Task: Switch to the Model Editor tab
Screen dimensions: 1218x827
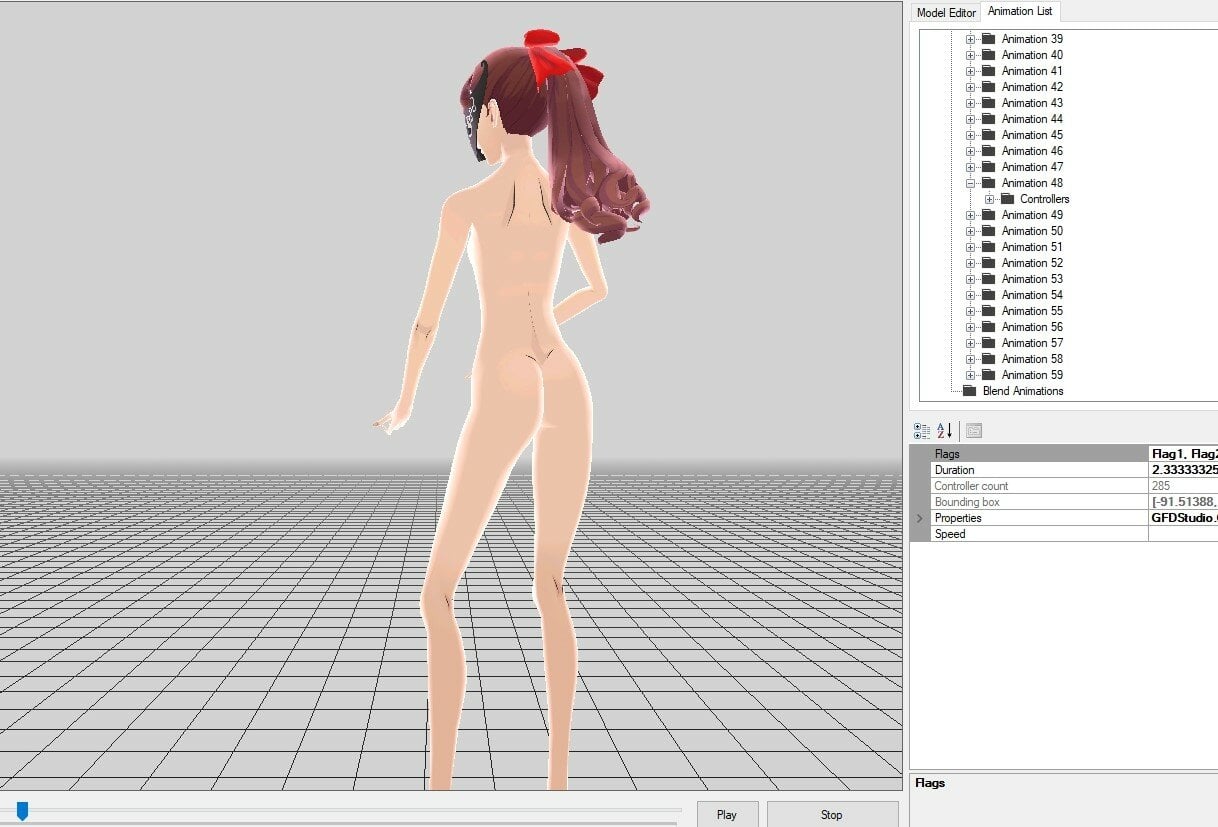Action: 946,13
